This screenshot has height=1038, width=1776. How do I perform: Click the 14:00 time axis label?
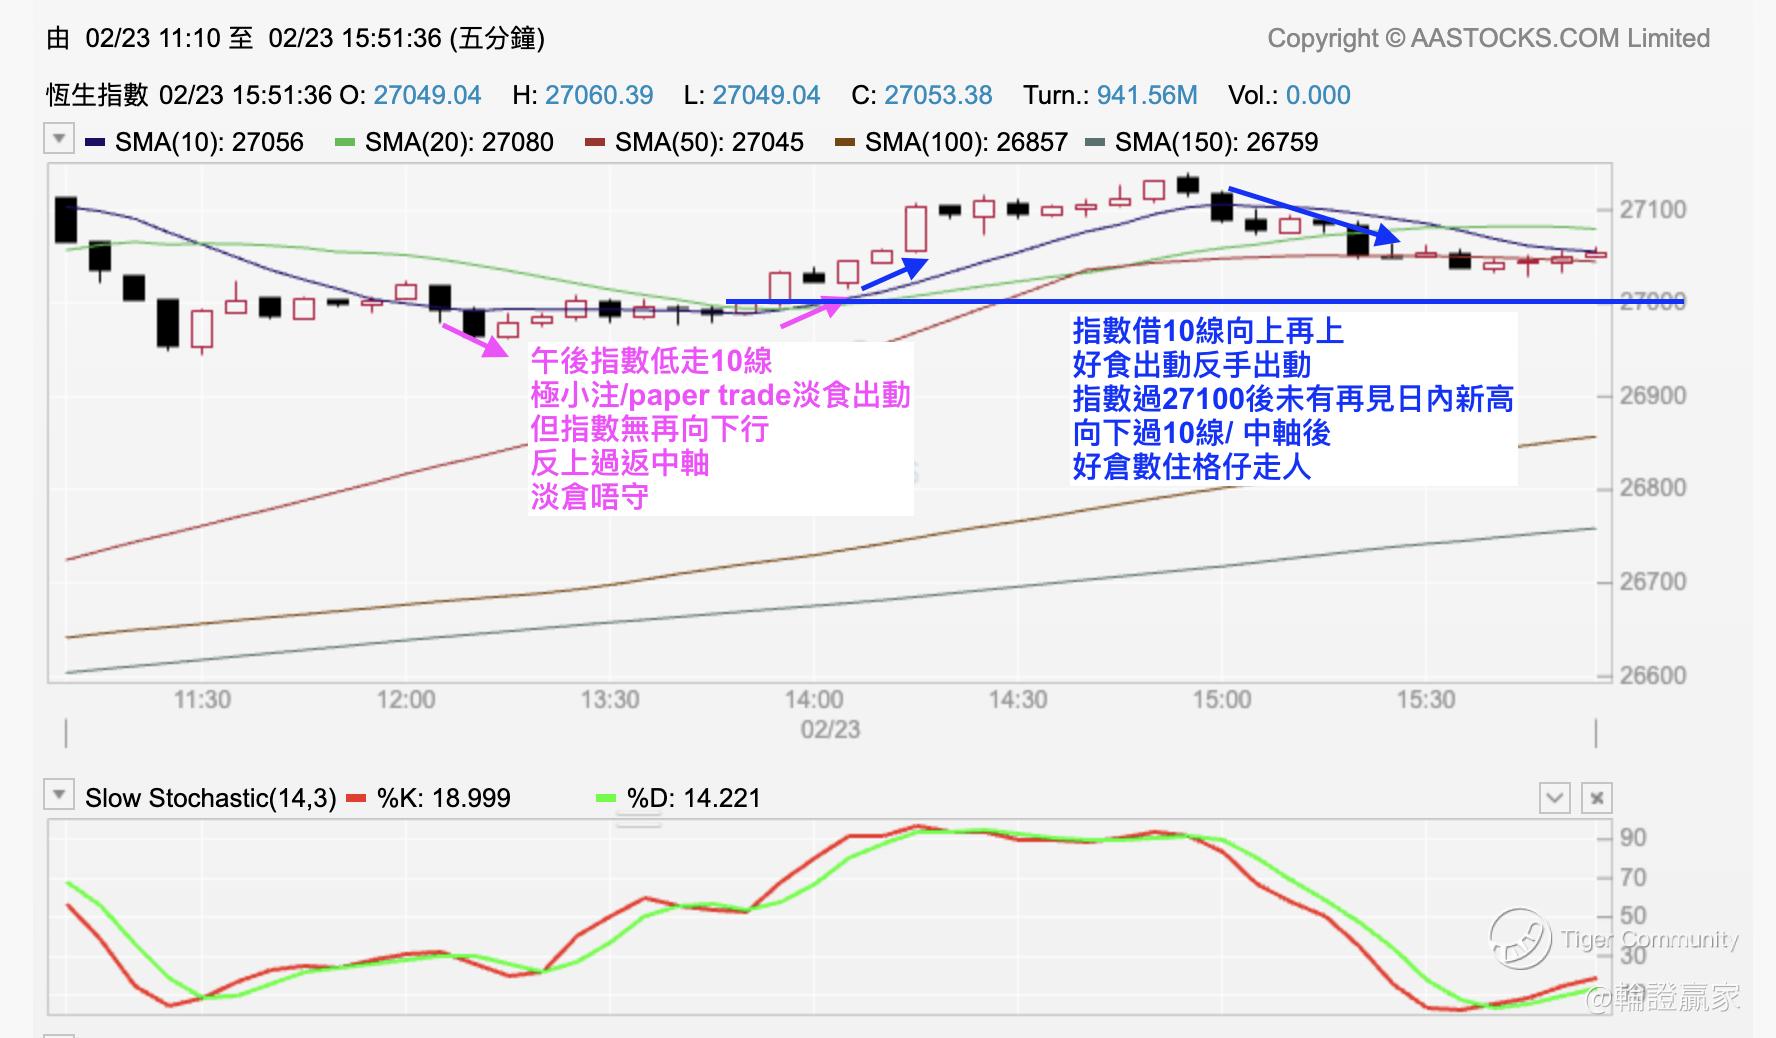tap(814, 699)
